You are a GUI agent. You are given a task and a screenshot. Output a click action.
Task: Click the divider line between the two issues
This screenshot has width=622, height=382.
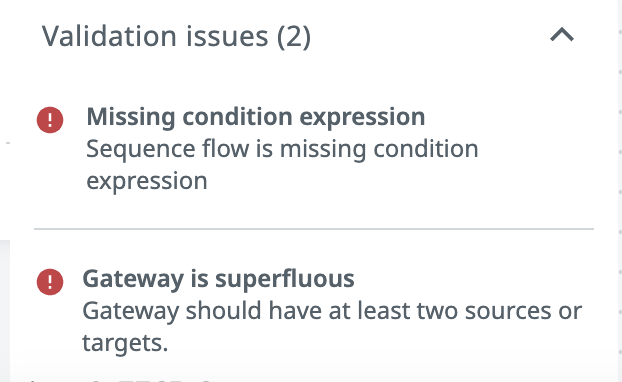point(314,229)
